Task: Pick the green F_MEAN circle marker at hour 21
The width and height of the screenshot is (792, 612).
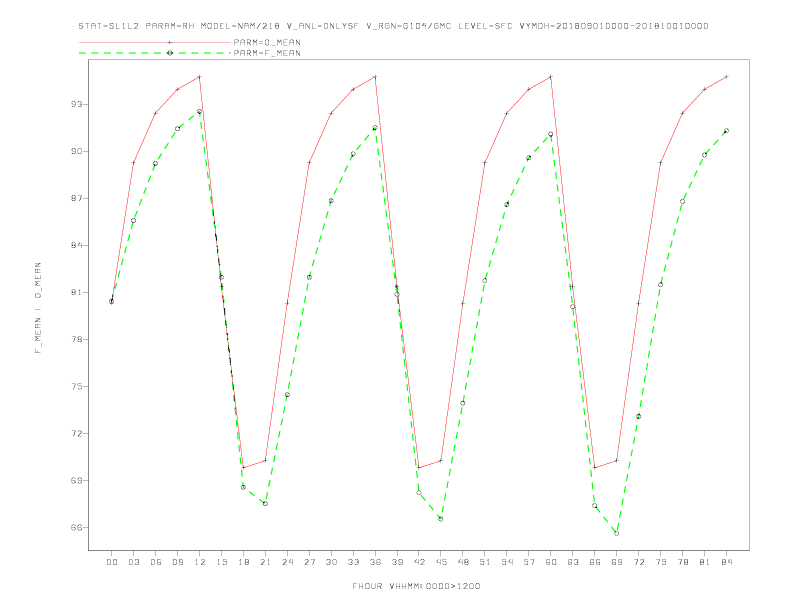Action: pyautogui.click(x=265, y=503)
